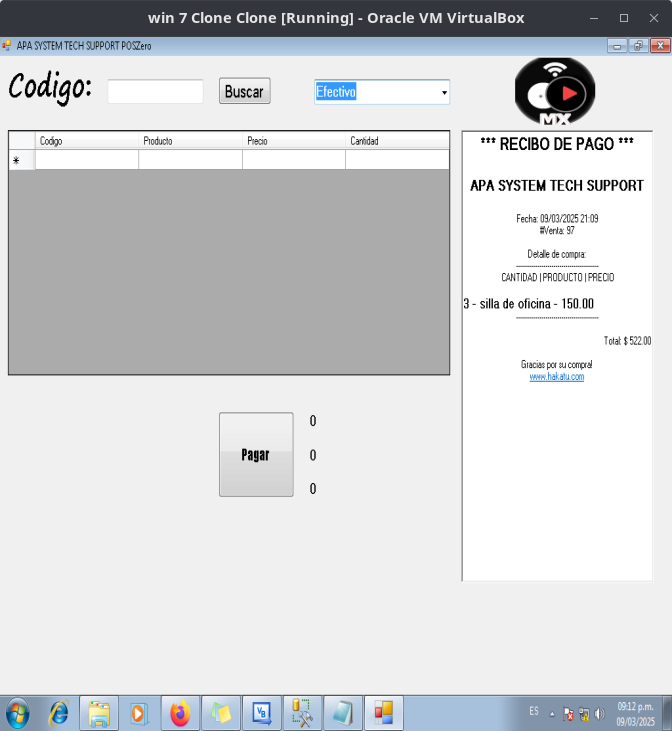
Task: Click the volume speaker tray icon
Action: pos(600,714)
